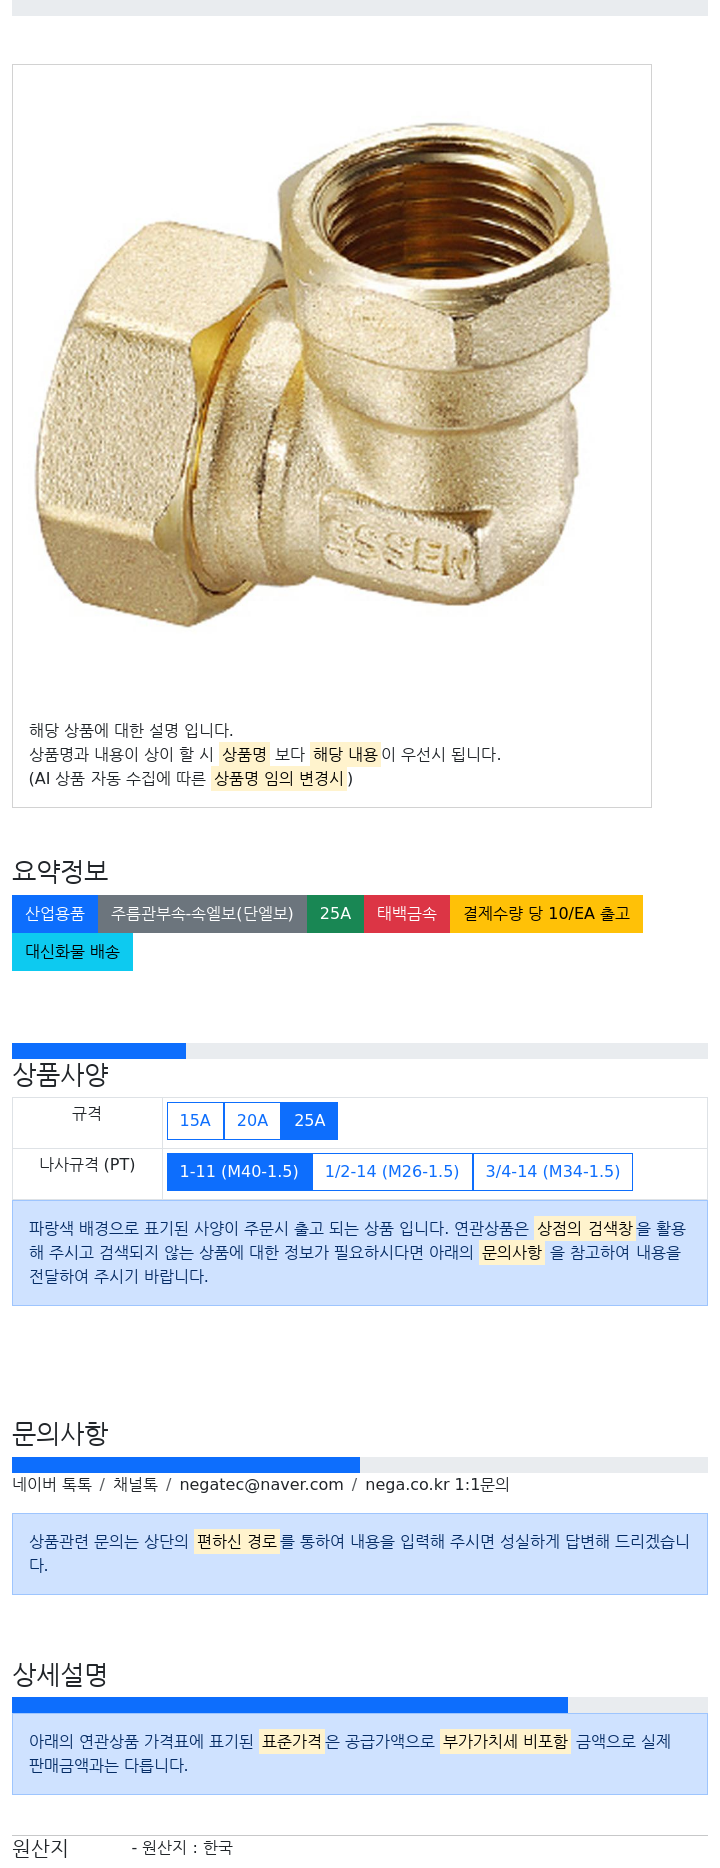Select the 15A size option

pos(195,1121)
